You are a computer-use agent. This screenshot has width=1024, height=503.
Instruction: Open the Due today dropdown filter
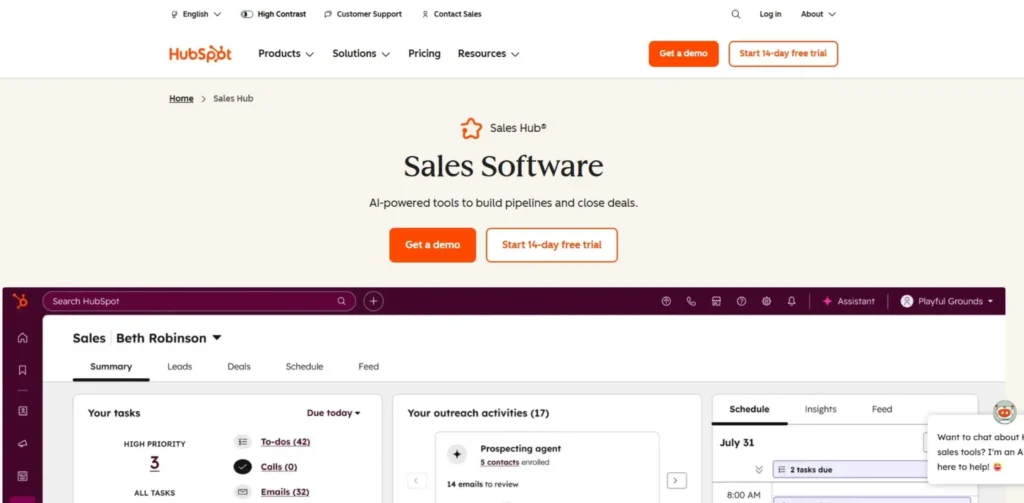pyautogui.click(x=333, y=413)
